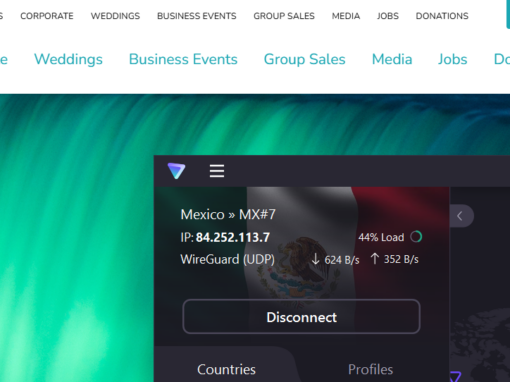Open the Corporate top menu item
The image size is (510, 382).
pyautogui.click(x=47, y=16)
